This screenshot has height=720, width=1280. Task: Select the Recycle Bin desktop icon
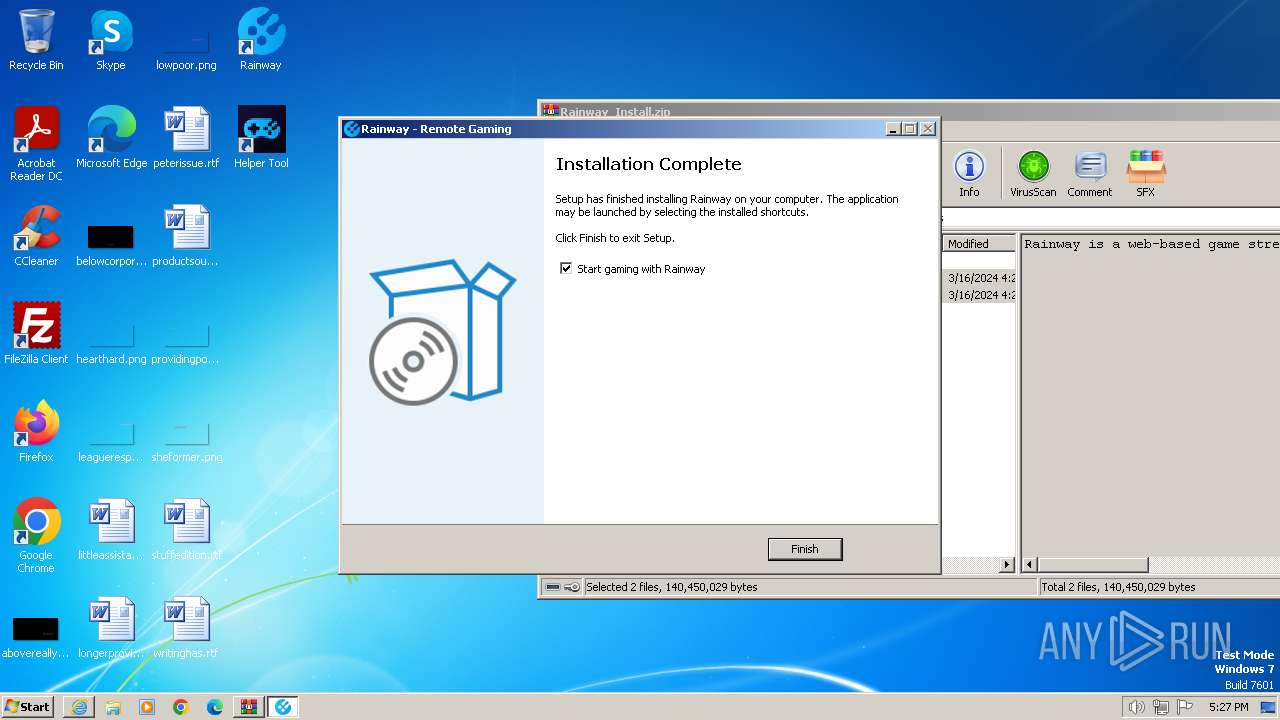click(36, 40)
